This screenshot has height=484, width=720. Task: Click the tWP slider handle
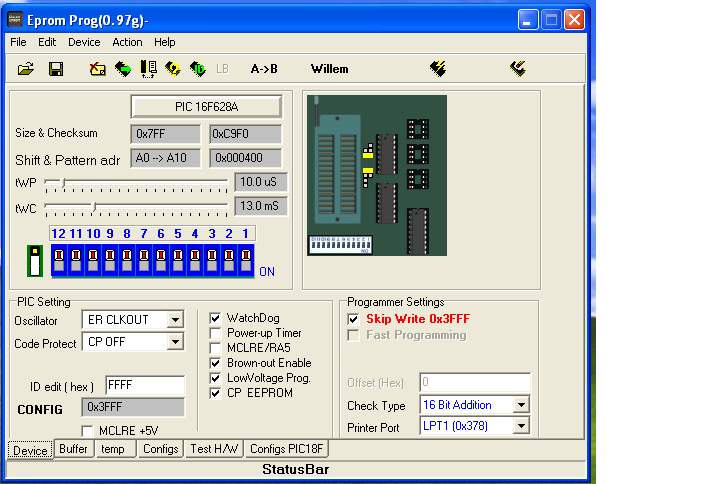coord(64,183)
